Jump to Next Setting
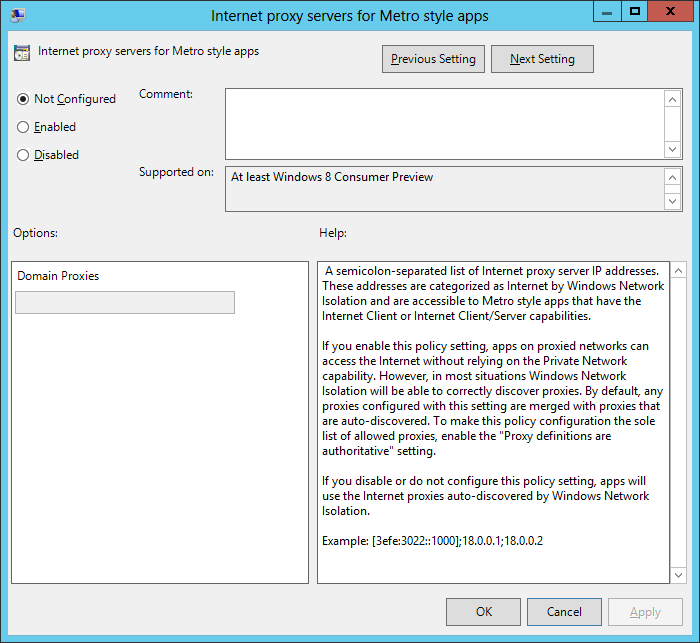Image resolution: width=700 pixels, height=643 pixels. pos(542,59)
